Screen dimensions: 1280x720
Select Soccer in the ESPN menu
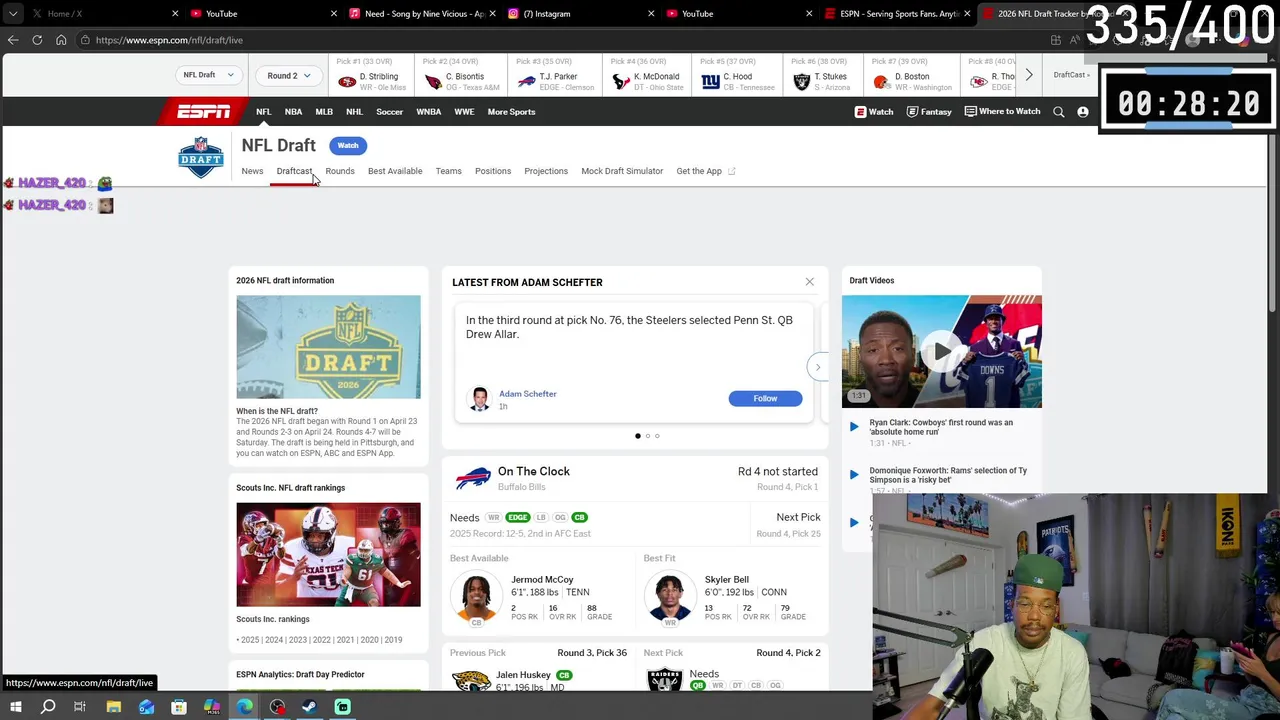389,112
